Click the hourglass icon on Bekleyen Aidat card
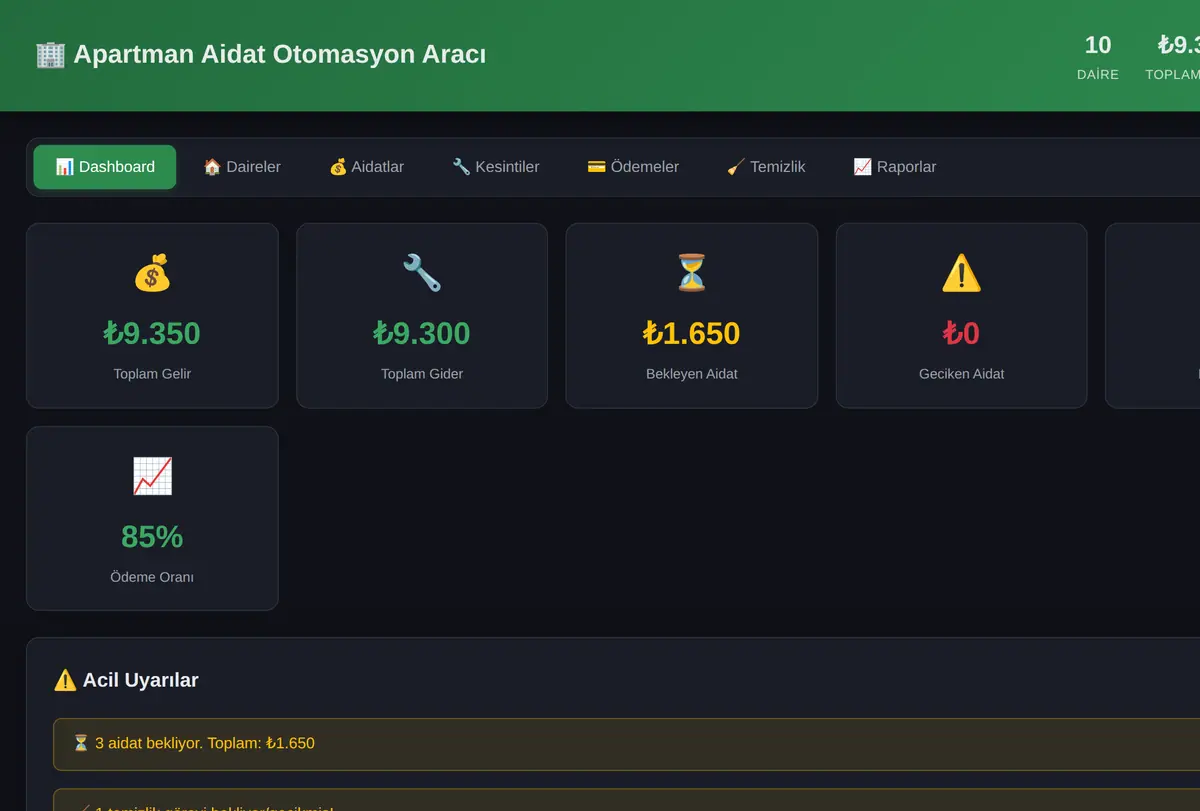This screenshot has height=811, width=1200. click(x=692, y=273)
